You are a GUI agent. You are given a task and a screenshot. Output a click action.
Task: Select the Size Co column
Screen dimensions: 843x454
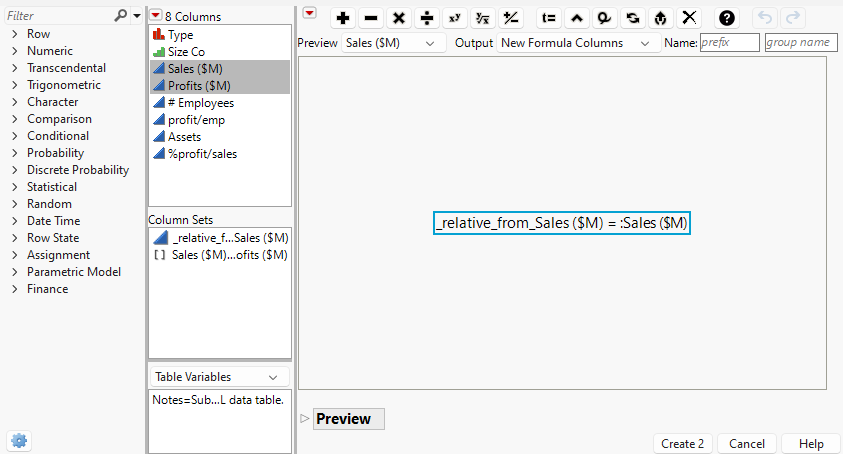220,52
